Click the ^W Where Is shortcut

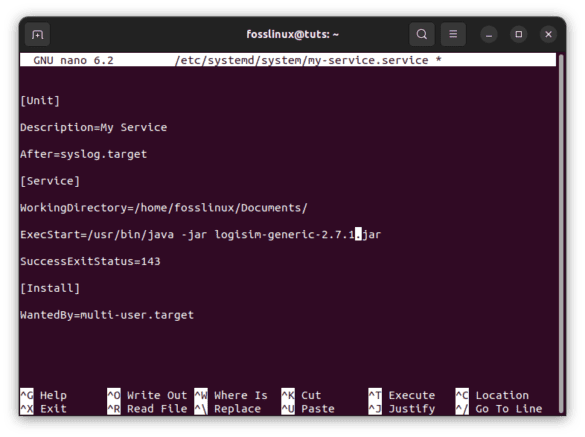coord(231,395)
